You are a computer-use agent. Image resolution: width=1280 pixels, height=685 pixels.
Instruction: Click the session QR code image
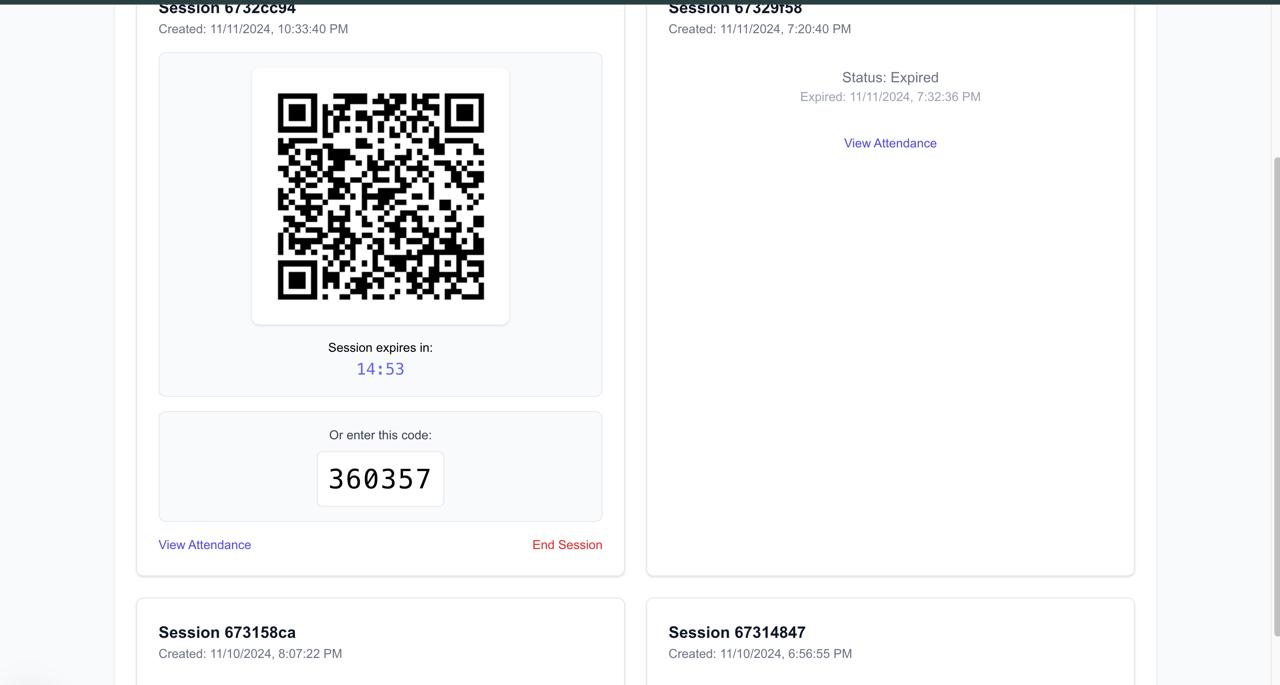pyautogui.click(x=381, y=197)
